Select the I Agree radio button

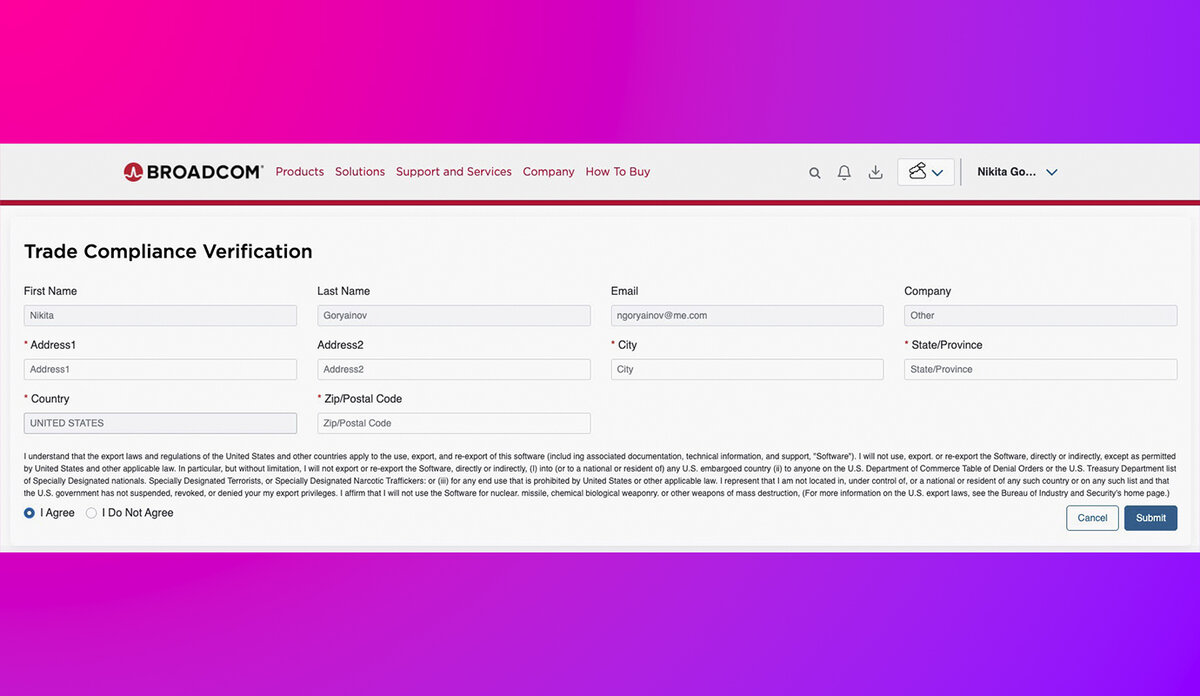tap(29, 513)
